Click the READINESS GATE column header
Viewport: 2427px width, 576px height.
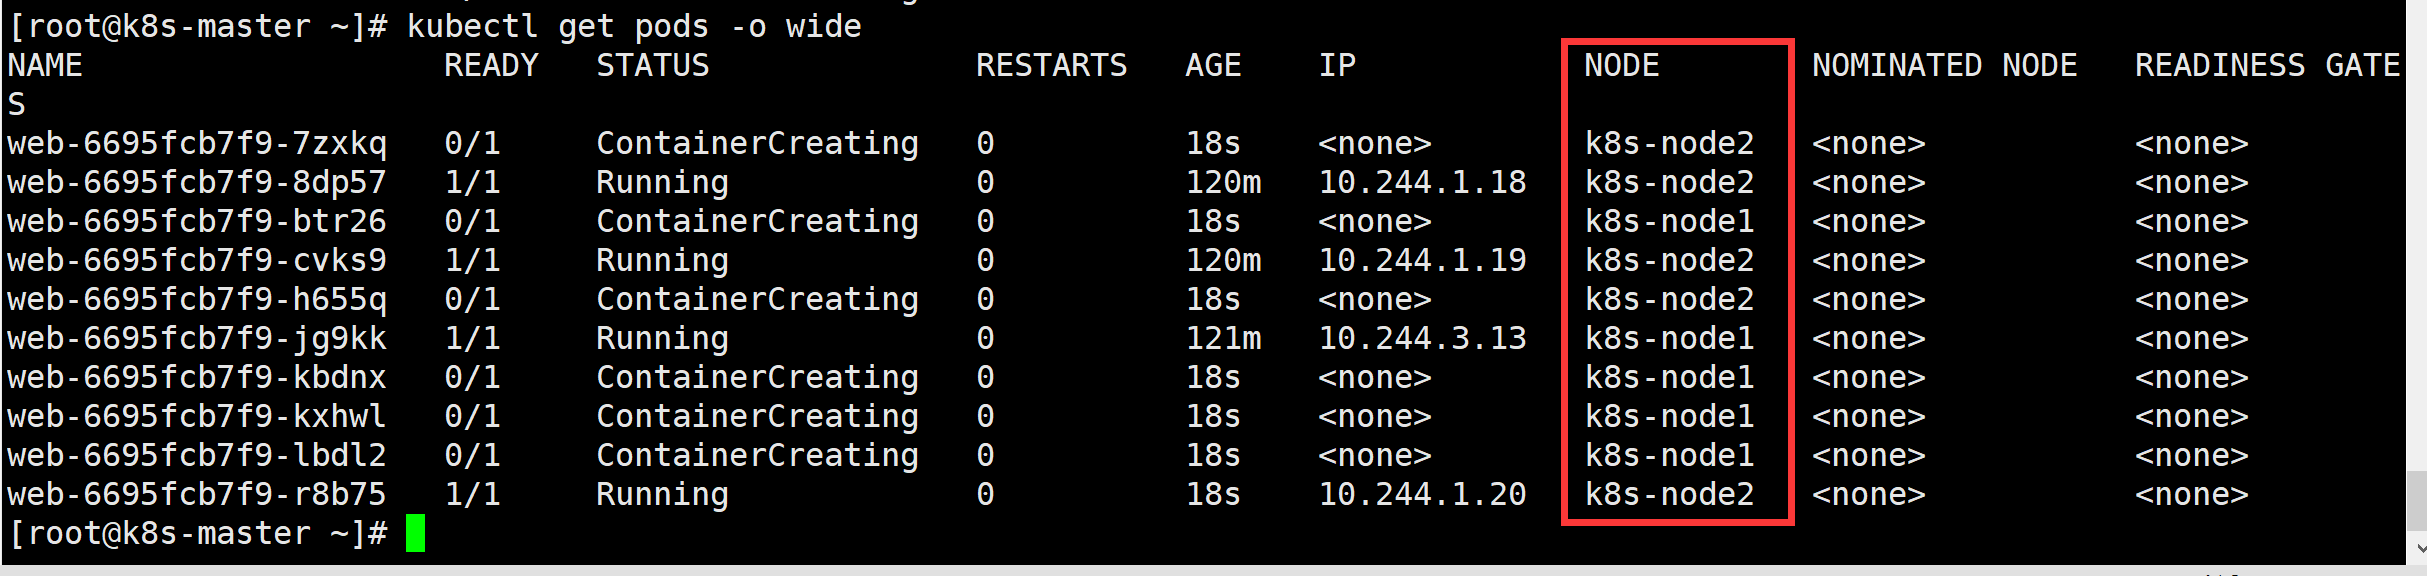coord(2267,66)
